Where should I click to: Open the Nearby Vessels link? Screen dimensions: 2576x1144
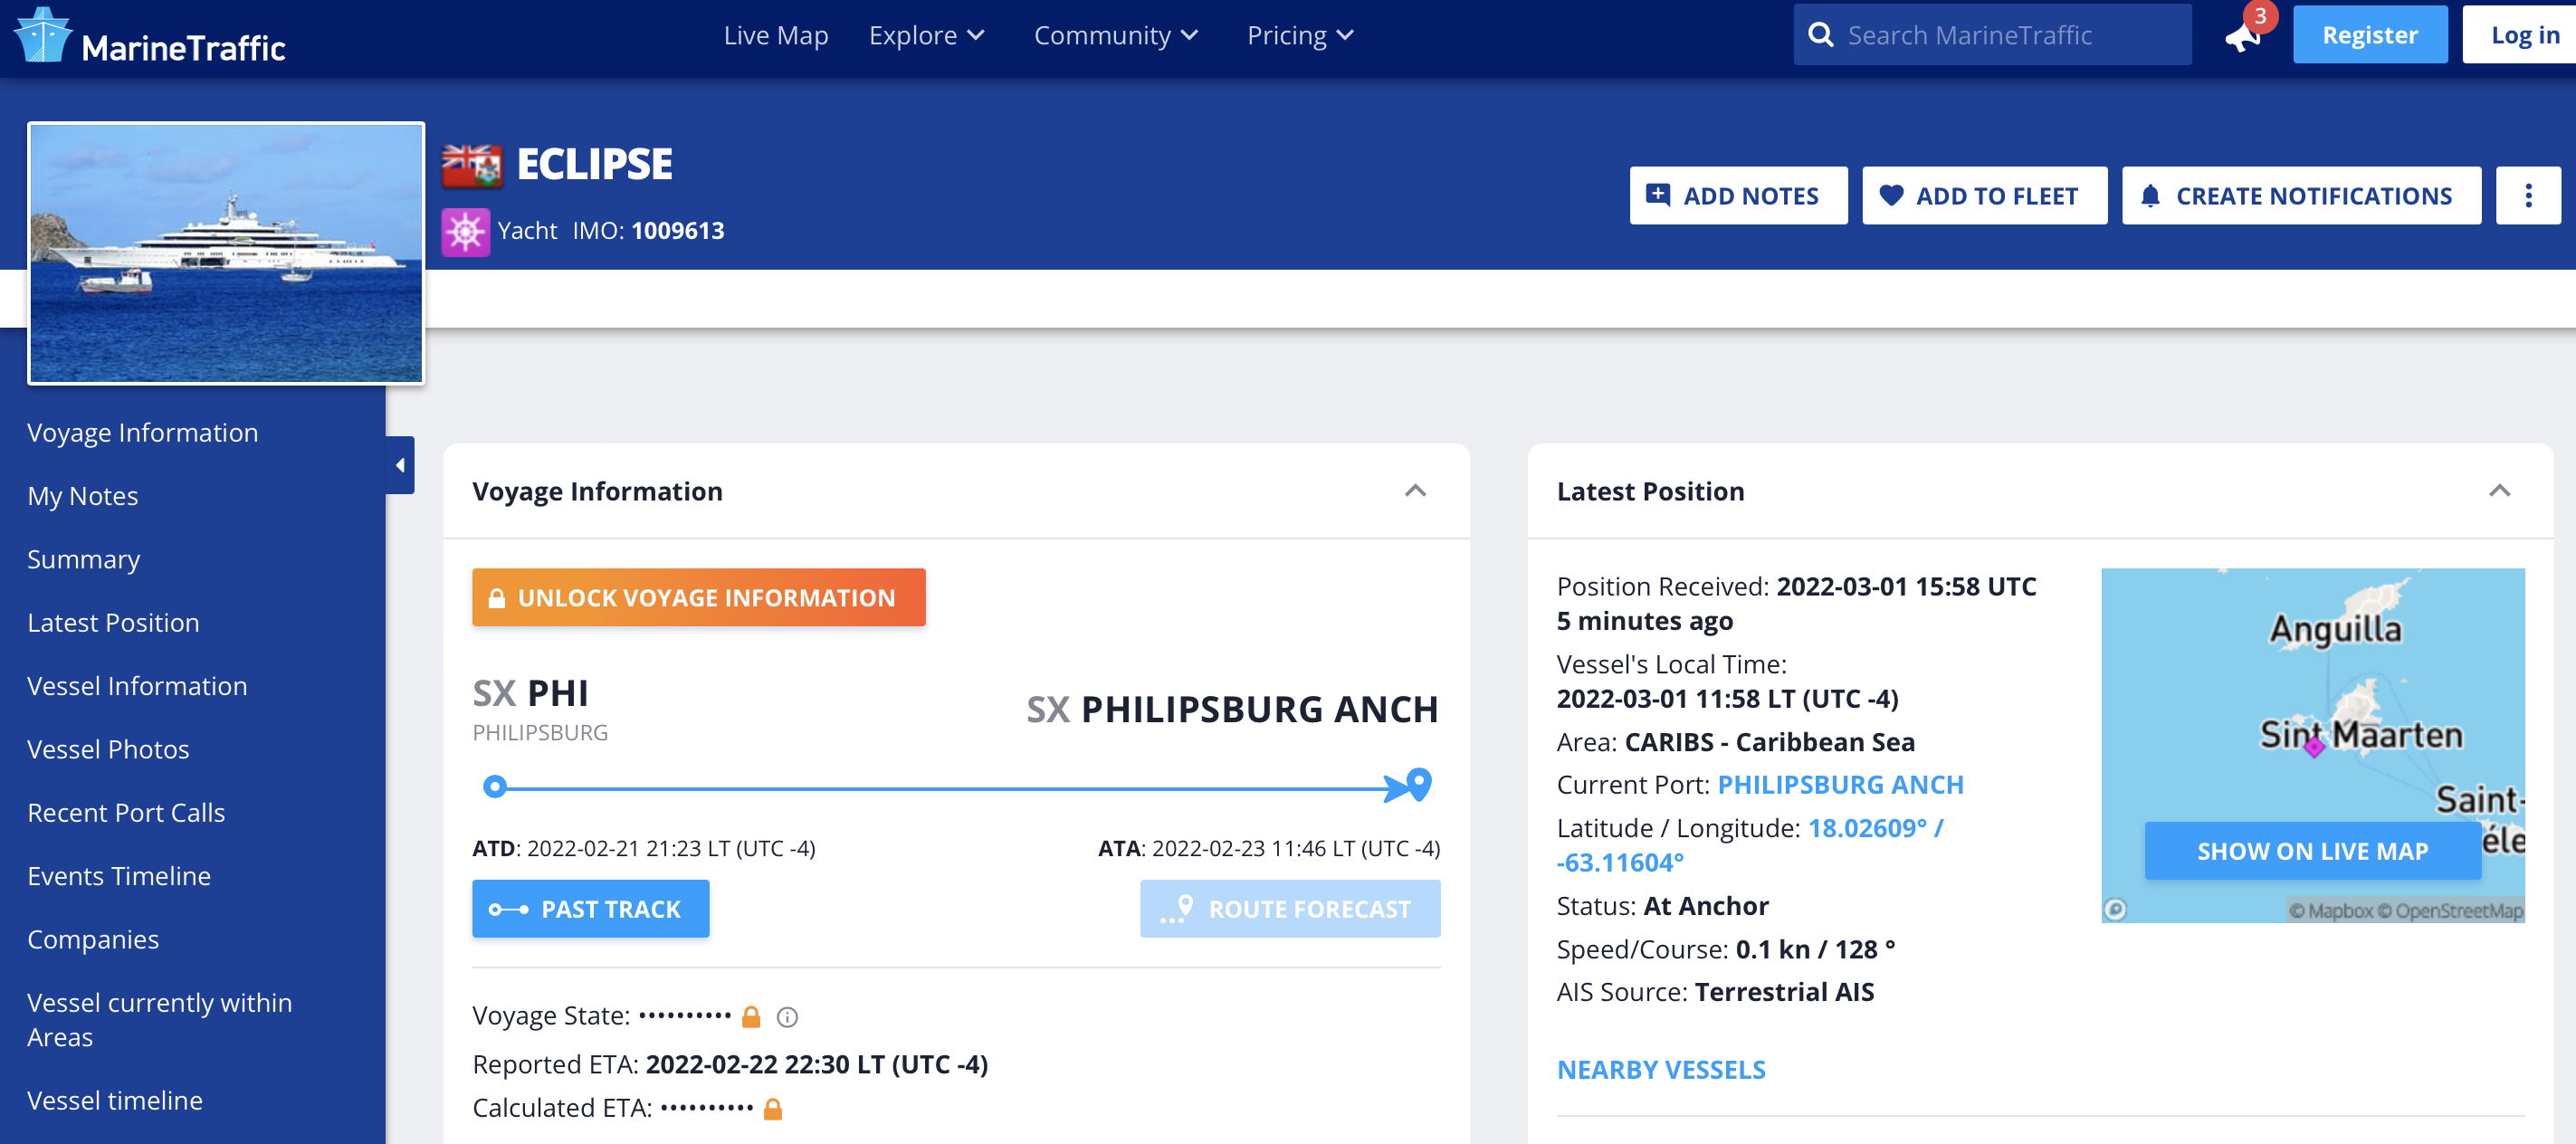point(1661,1070)
